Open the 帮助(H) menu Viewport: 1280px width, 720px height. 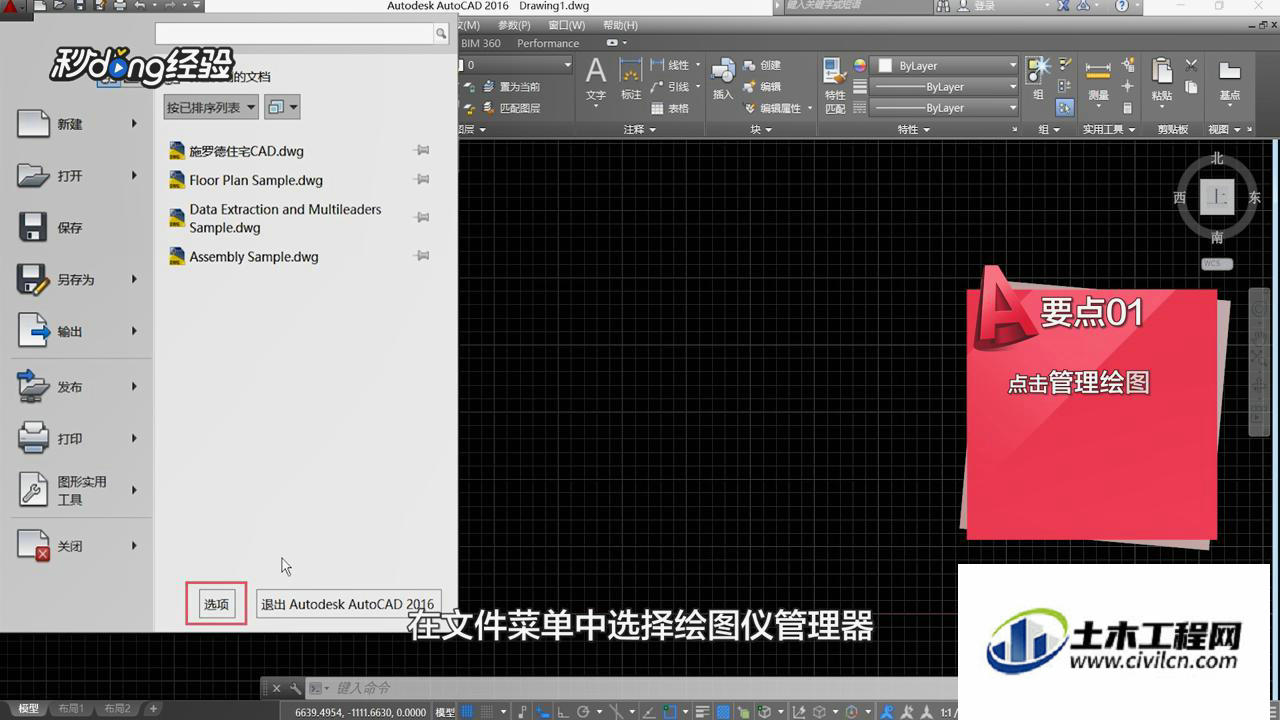coord(620,25)
